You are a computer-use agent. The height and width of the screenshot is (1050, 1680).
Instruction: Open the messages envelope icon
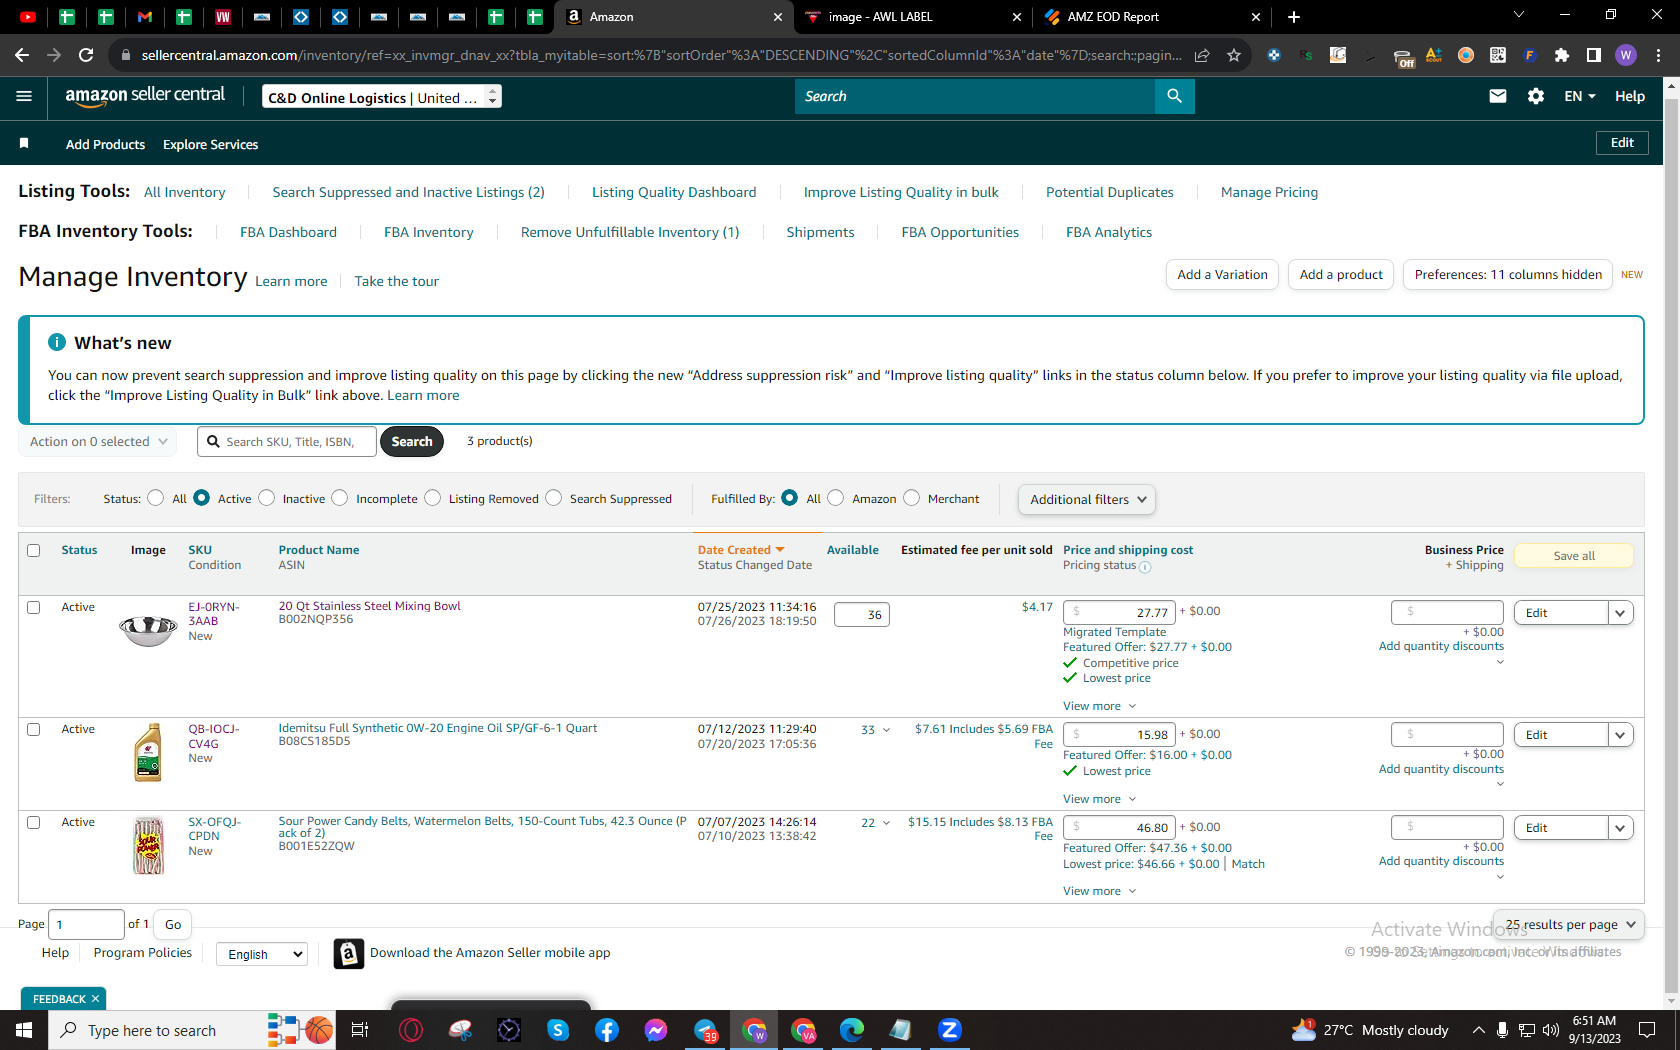[x=1497, y=96]
